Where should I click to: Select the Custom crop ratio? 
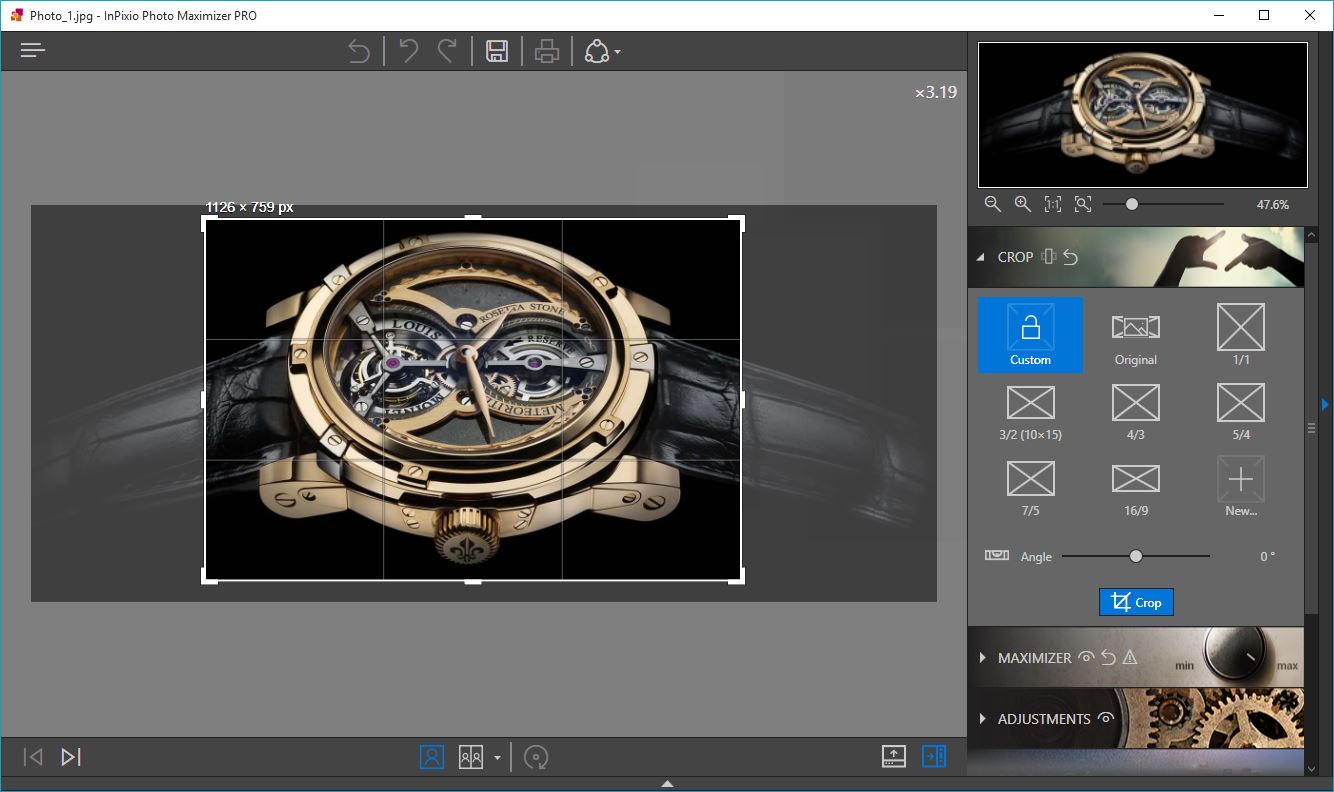1030,335
